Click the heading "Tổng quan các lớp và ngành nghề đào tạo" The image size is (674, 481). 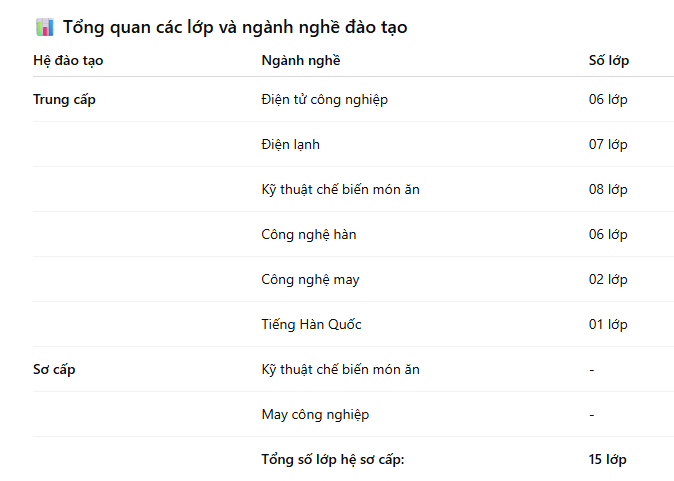point(235,28)
